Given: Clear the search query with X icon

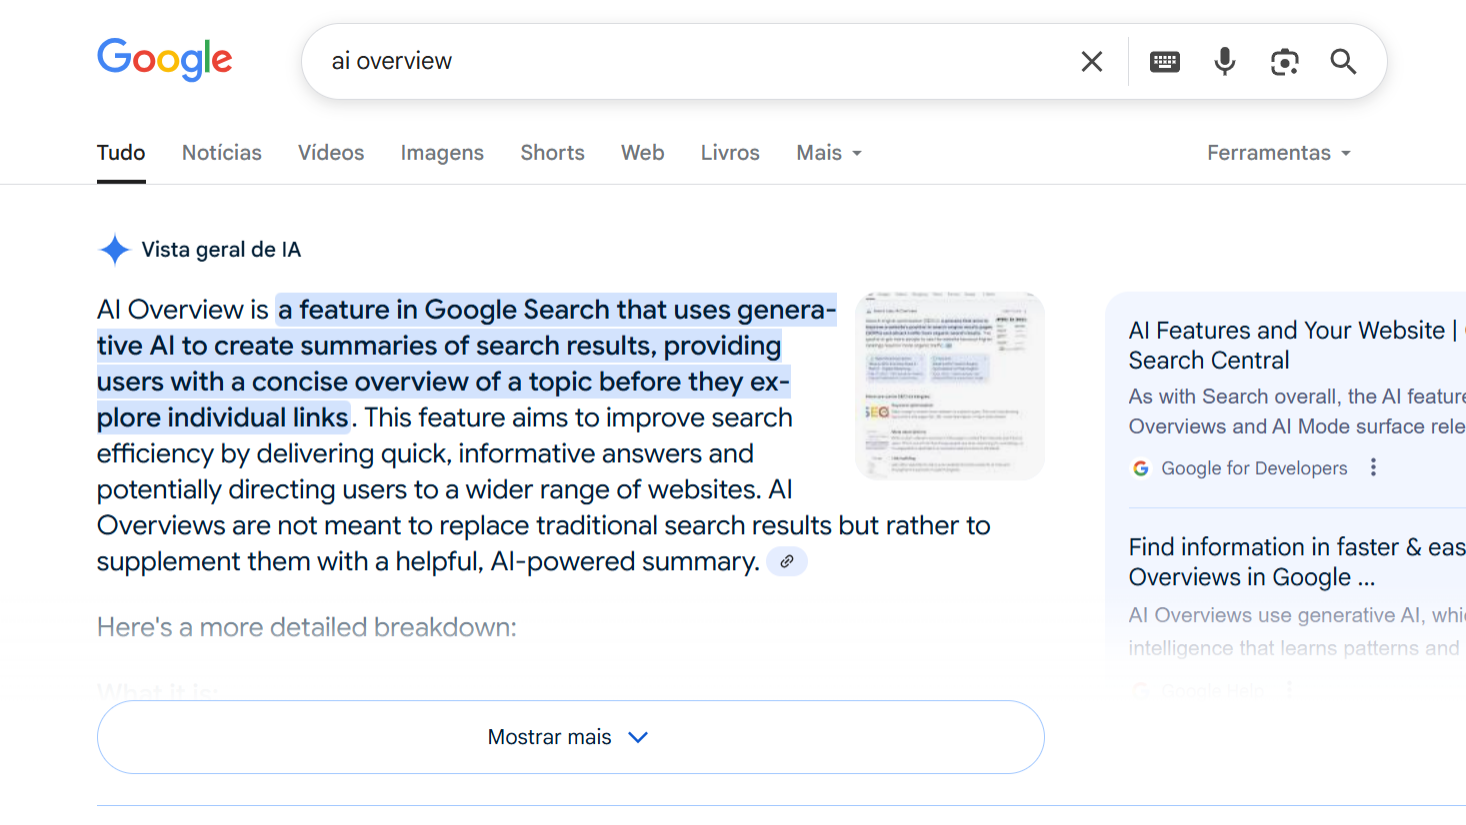Looking at the screenshot, I should (1092, 62).
